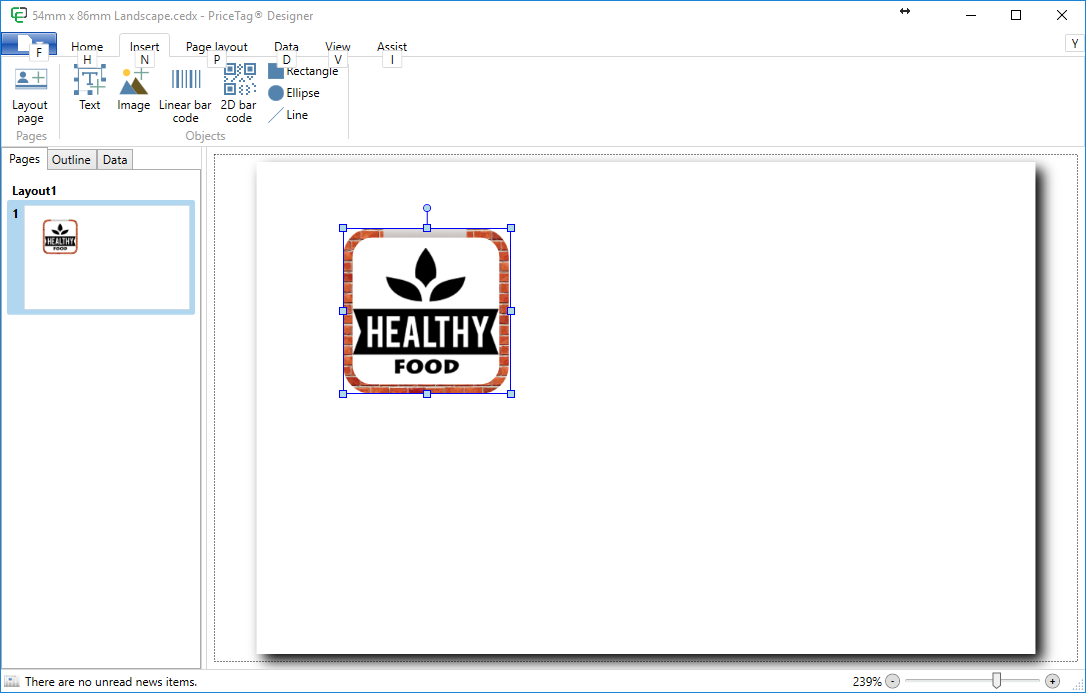Switch to the View ribbon tab
The height and width of the screenshot is (693, 1086).
coord(338,46)
